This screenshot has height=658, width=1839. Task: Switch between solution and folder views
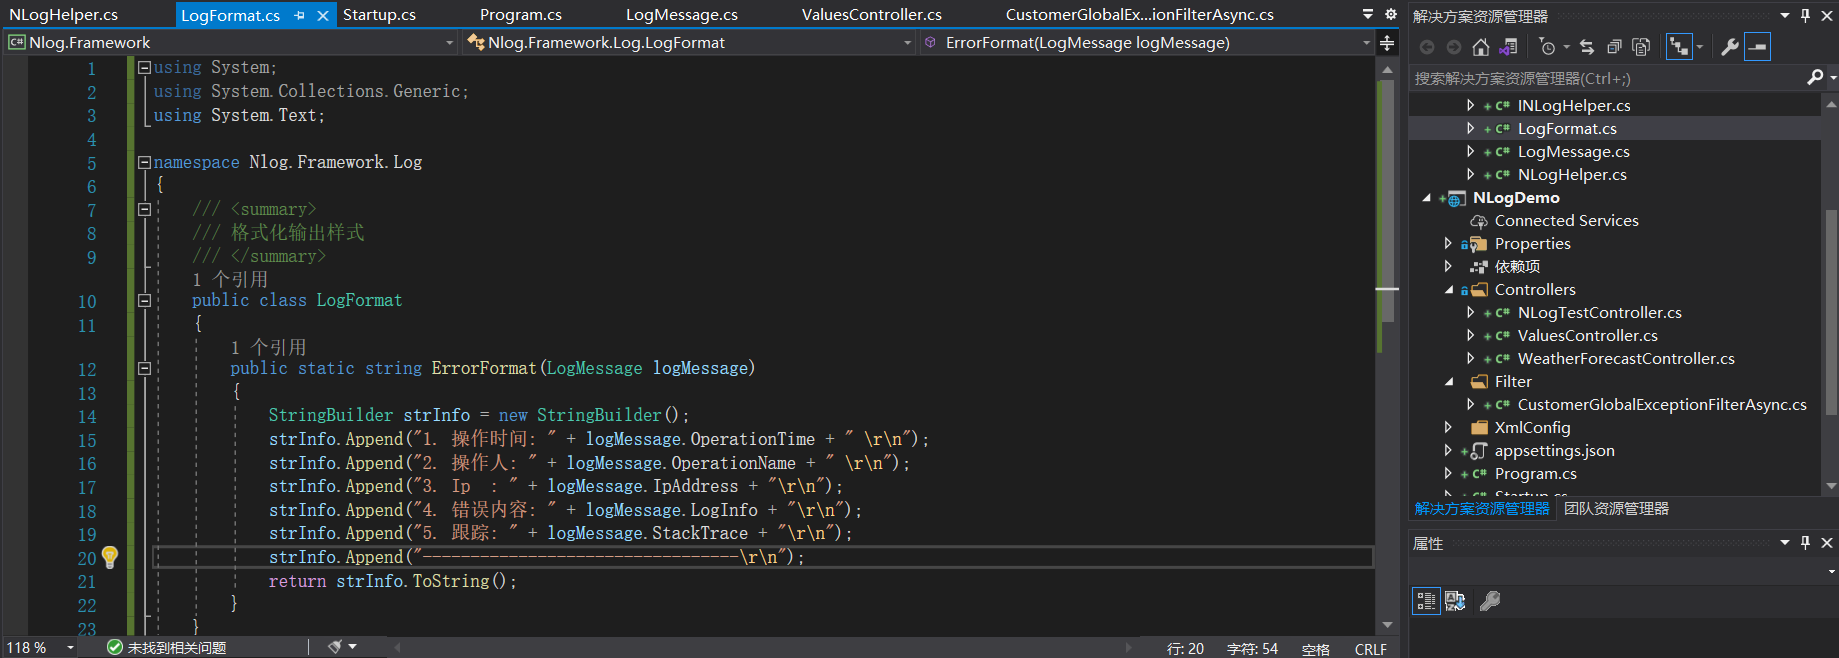pyautogui.click(x=1509, y=47)
